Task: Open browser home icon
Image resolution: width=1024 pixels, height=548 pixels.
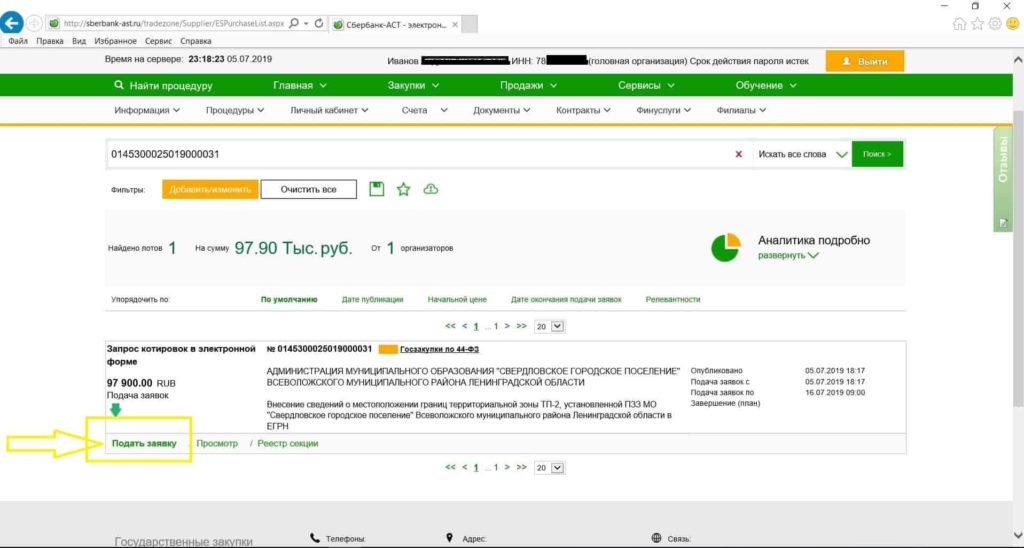Action: (x=959, y=24)
